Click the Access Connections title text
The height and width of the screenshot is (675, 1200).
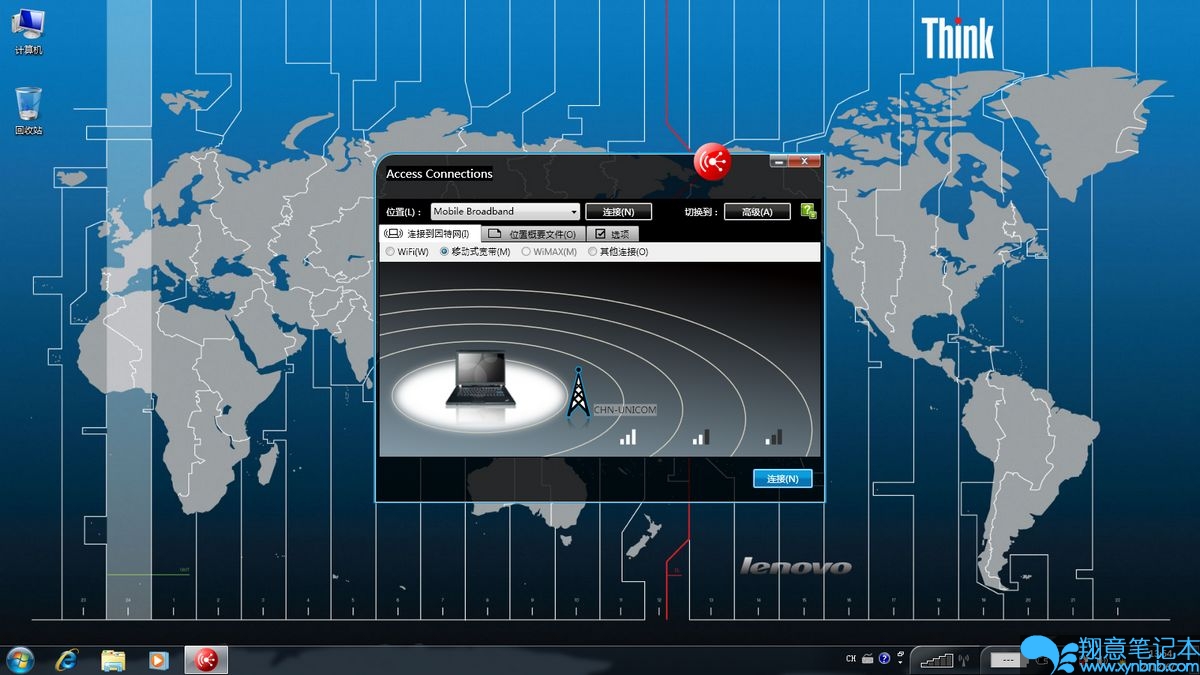pos(439,174)
